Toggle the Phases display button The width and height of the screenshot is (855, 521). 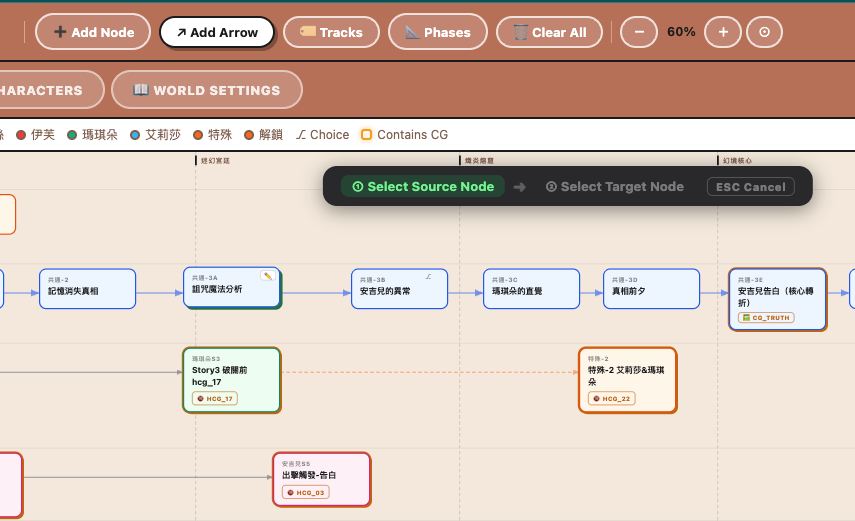click(438, 32)
